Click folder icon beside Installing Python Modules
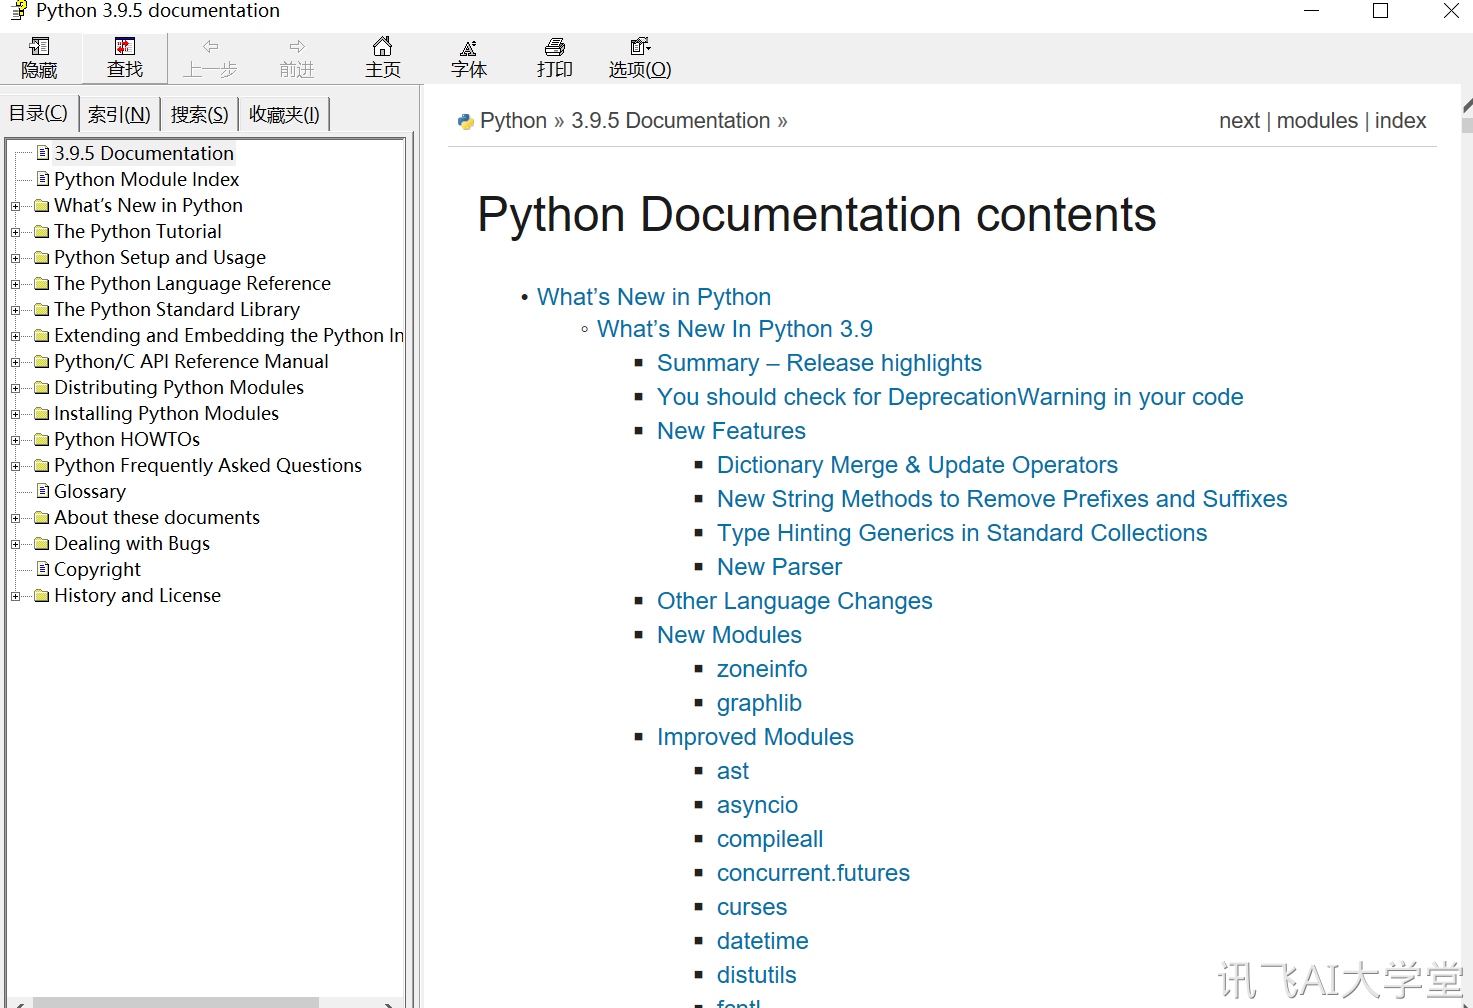The image size is (1473, 1008). click(42, 414)
